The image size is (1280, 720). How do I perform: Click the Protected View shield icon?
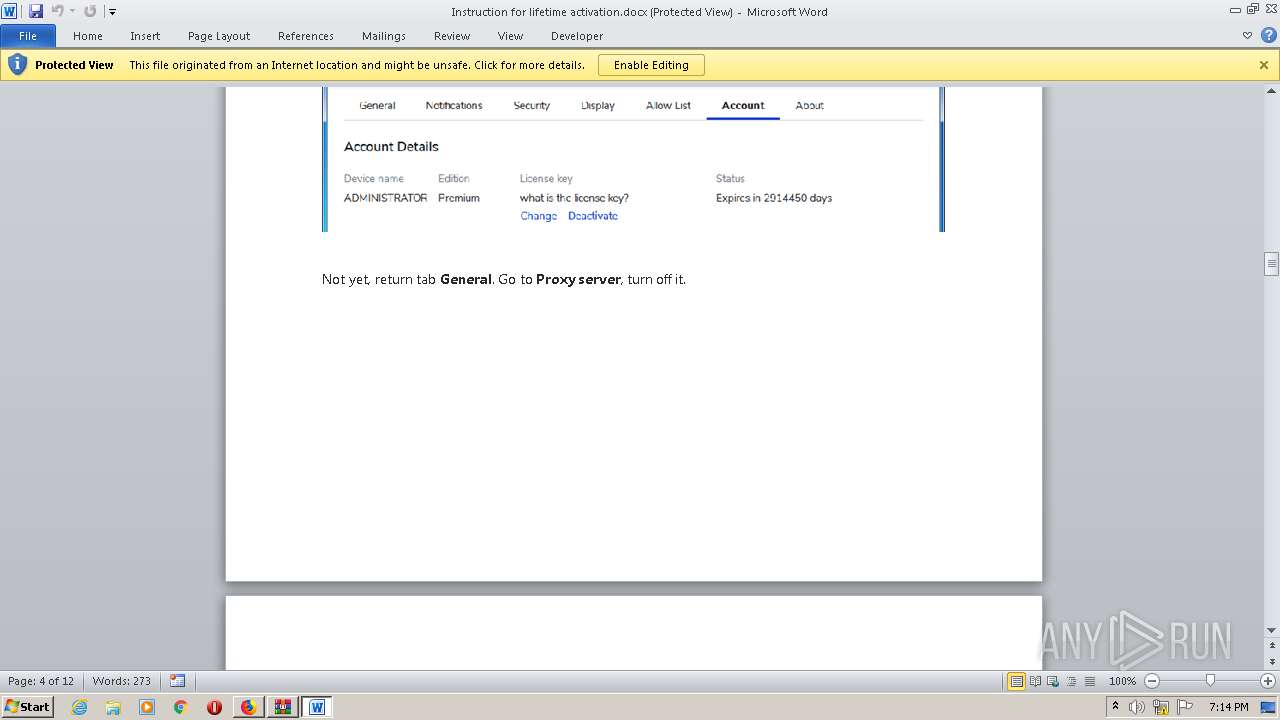coord(17,65)
